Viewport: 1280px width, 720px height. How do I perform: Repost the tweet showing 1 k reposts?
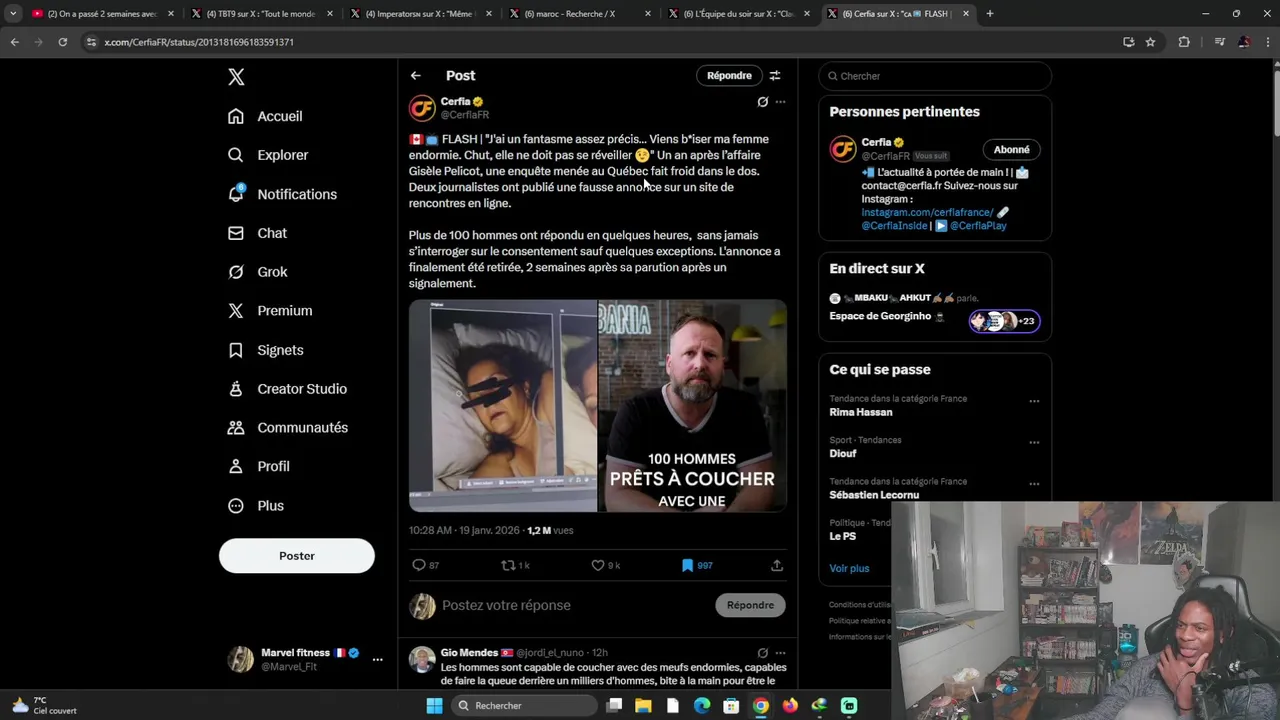515,565
